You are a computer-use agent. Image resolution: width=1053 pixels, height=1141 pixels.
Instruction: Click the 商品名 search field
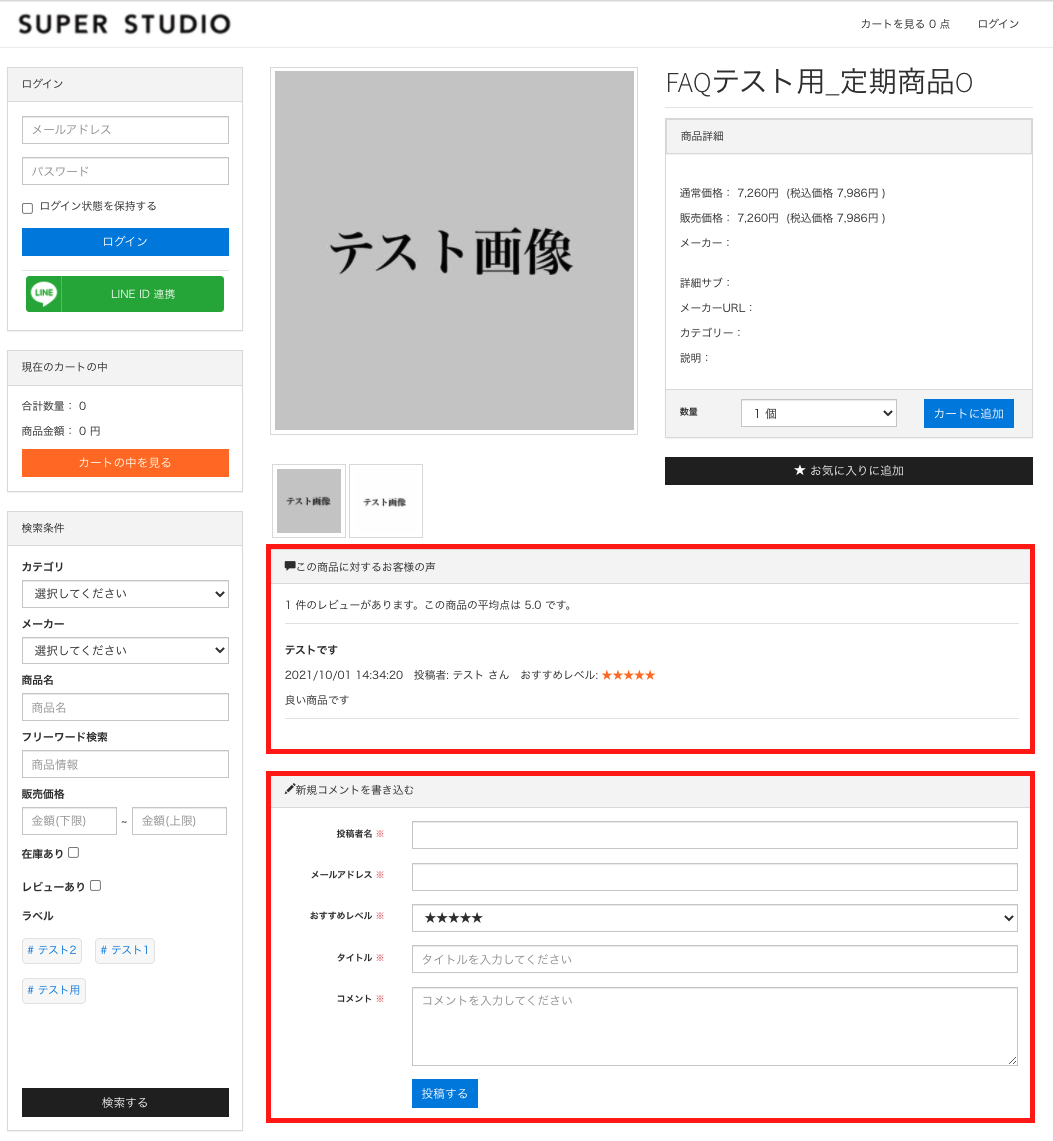(125, 707)
